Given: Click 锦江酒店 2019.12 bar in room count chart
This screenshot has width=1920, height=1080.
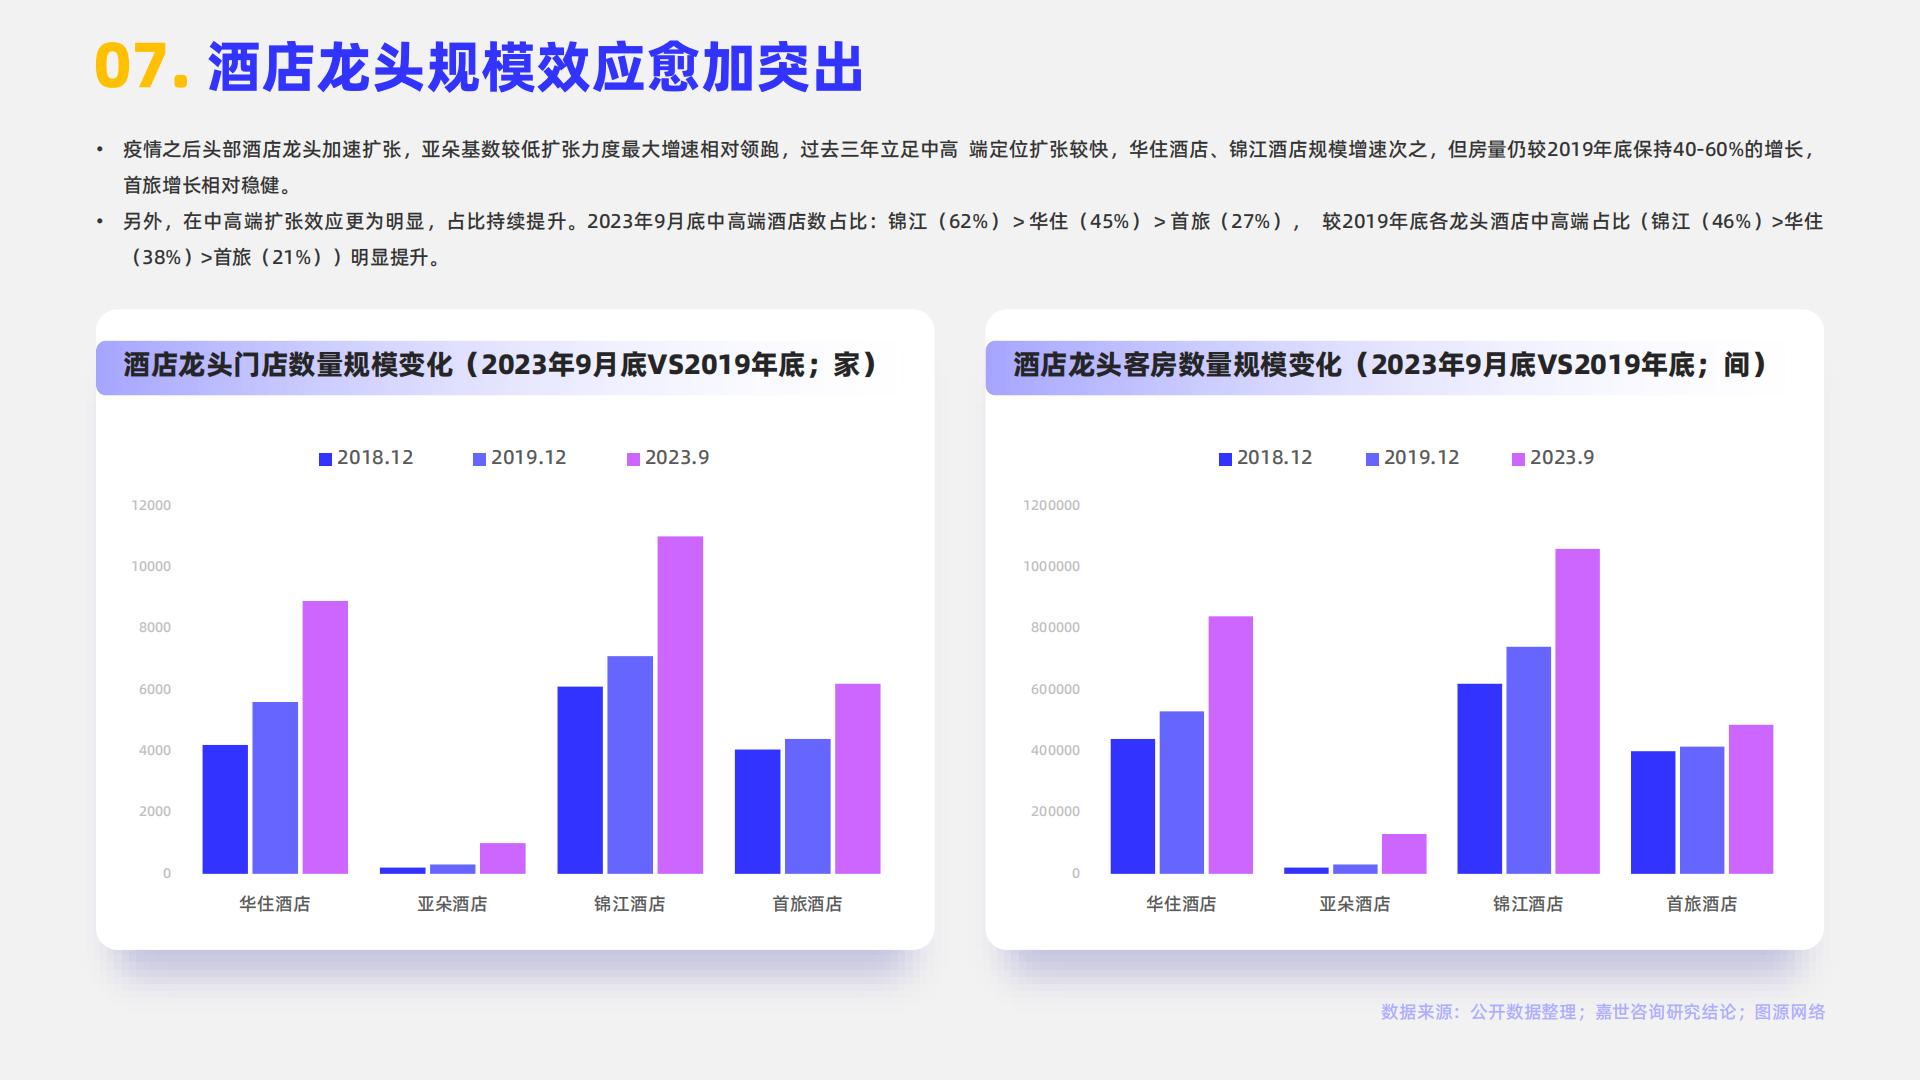Looking at the screenshot, I should pos(1529,760).
